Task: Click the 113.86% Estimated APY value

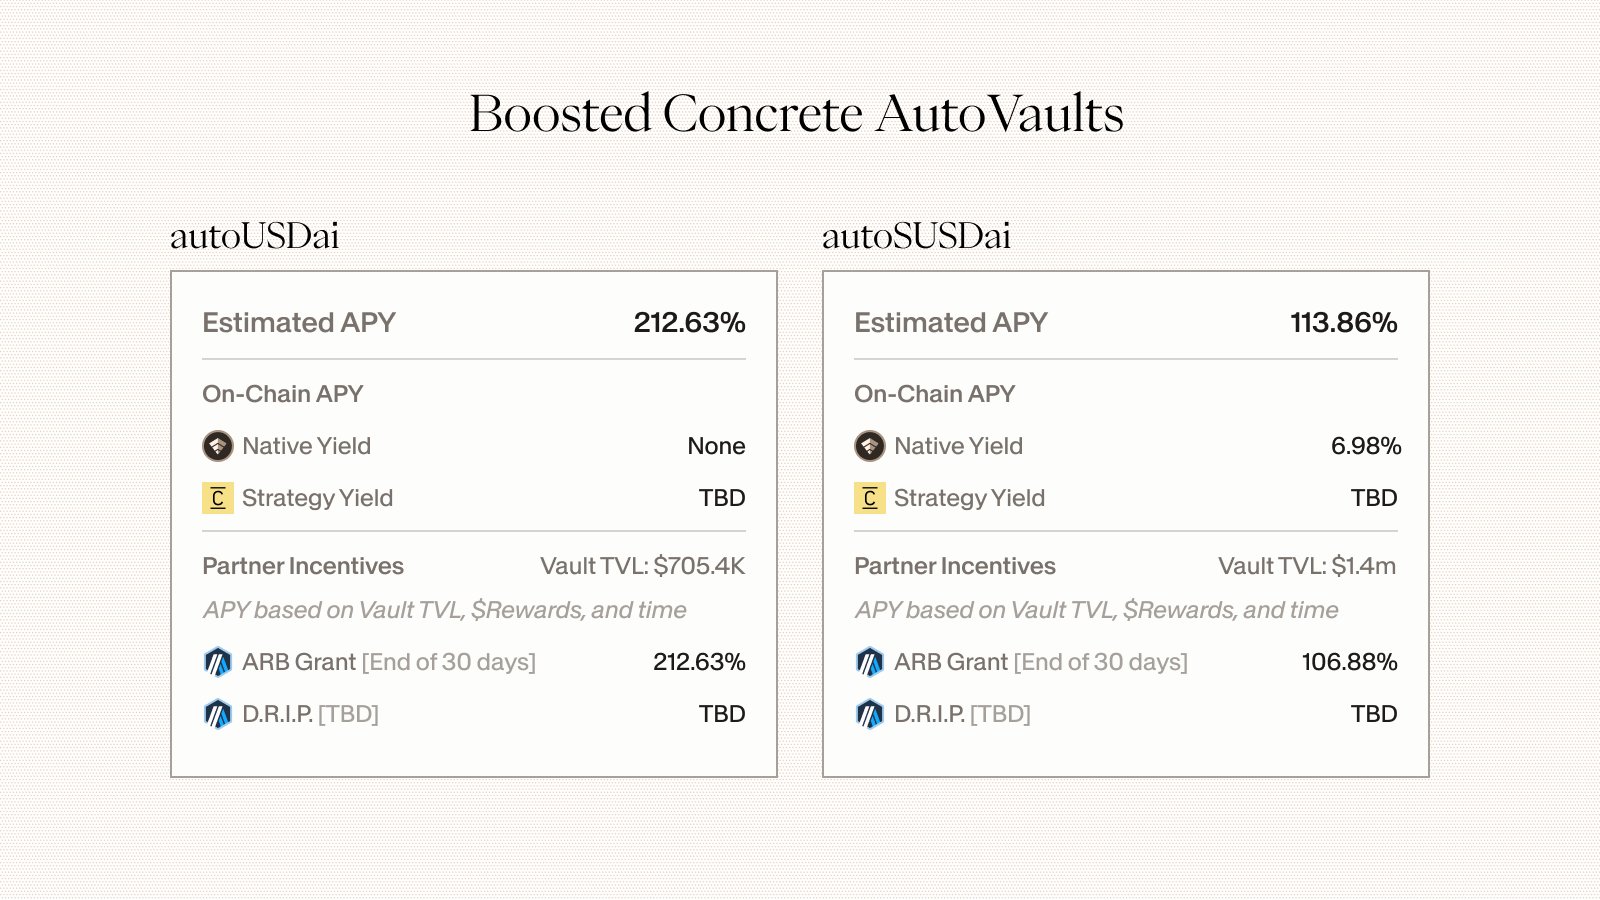Action: point(1343,322)
